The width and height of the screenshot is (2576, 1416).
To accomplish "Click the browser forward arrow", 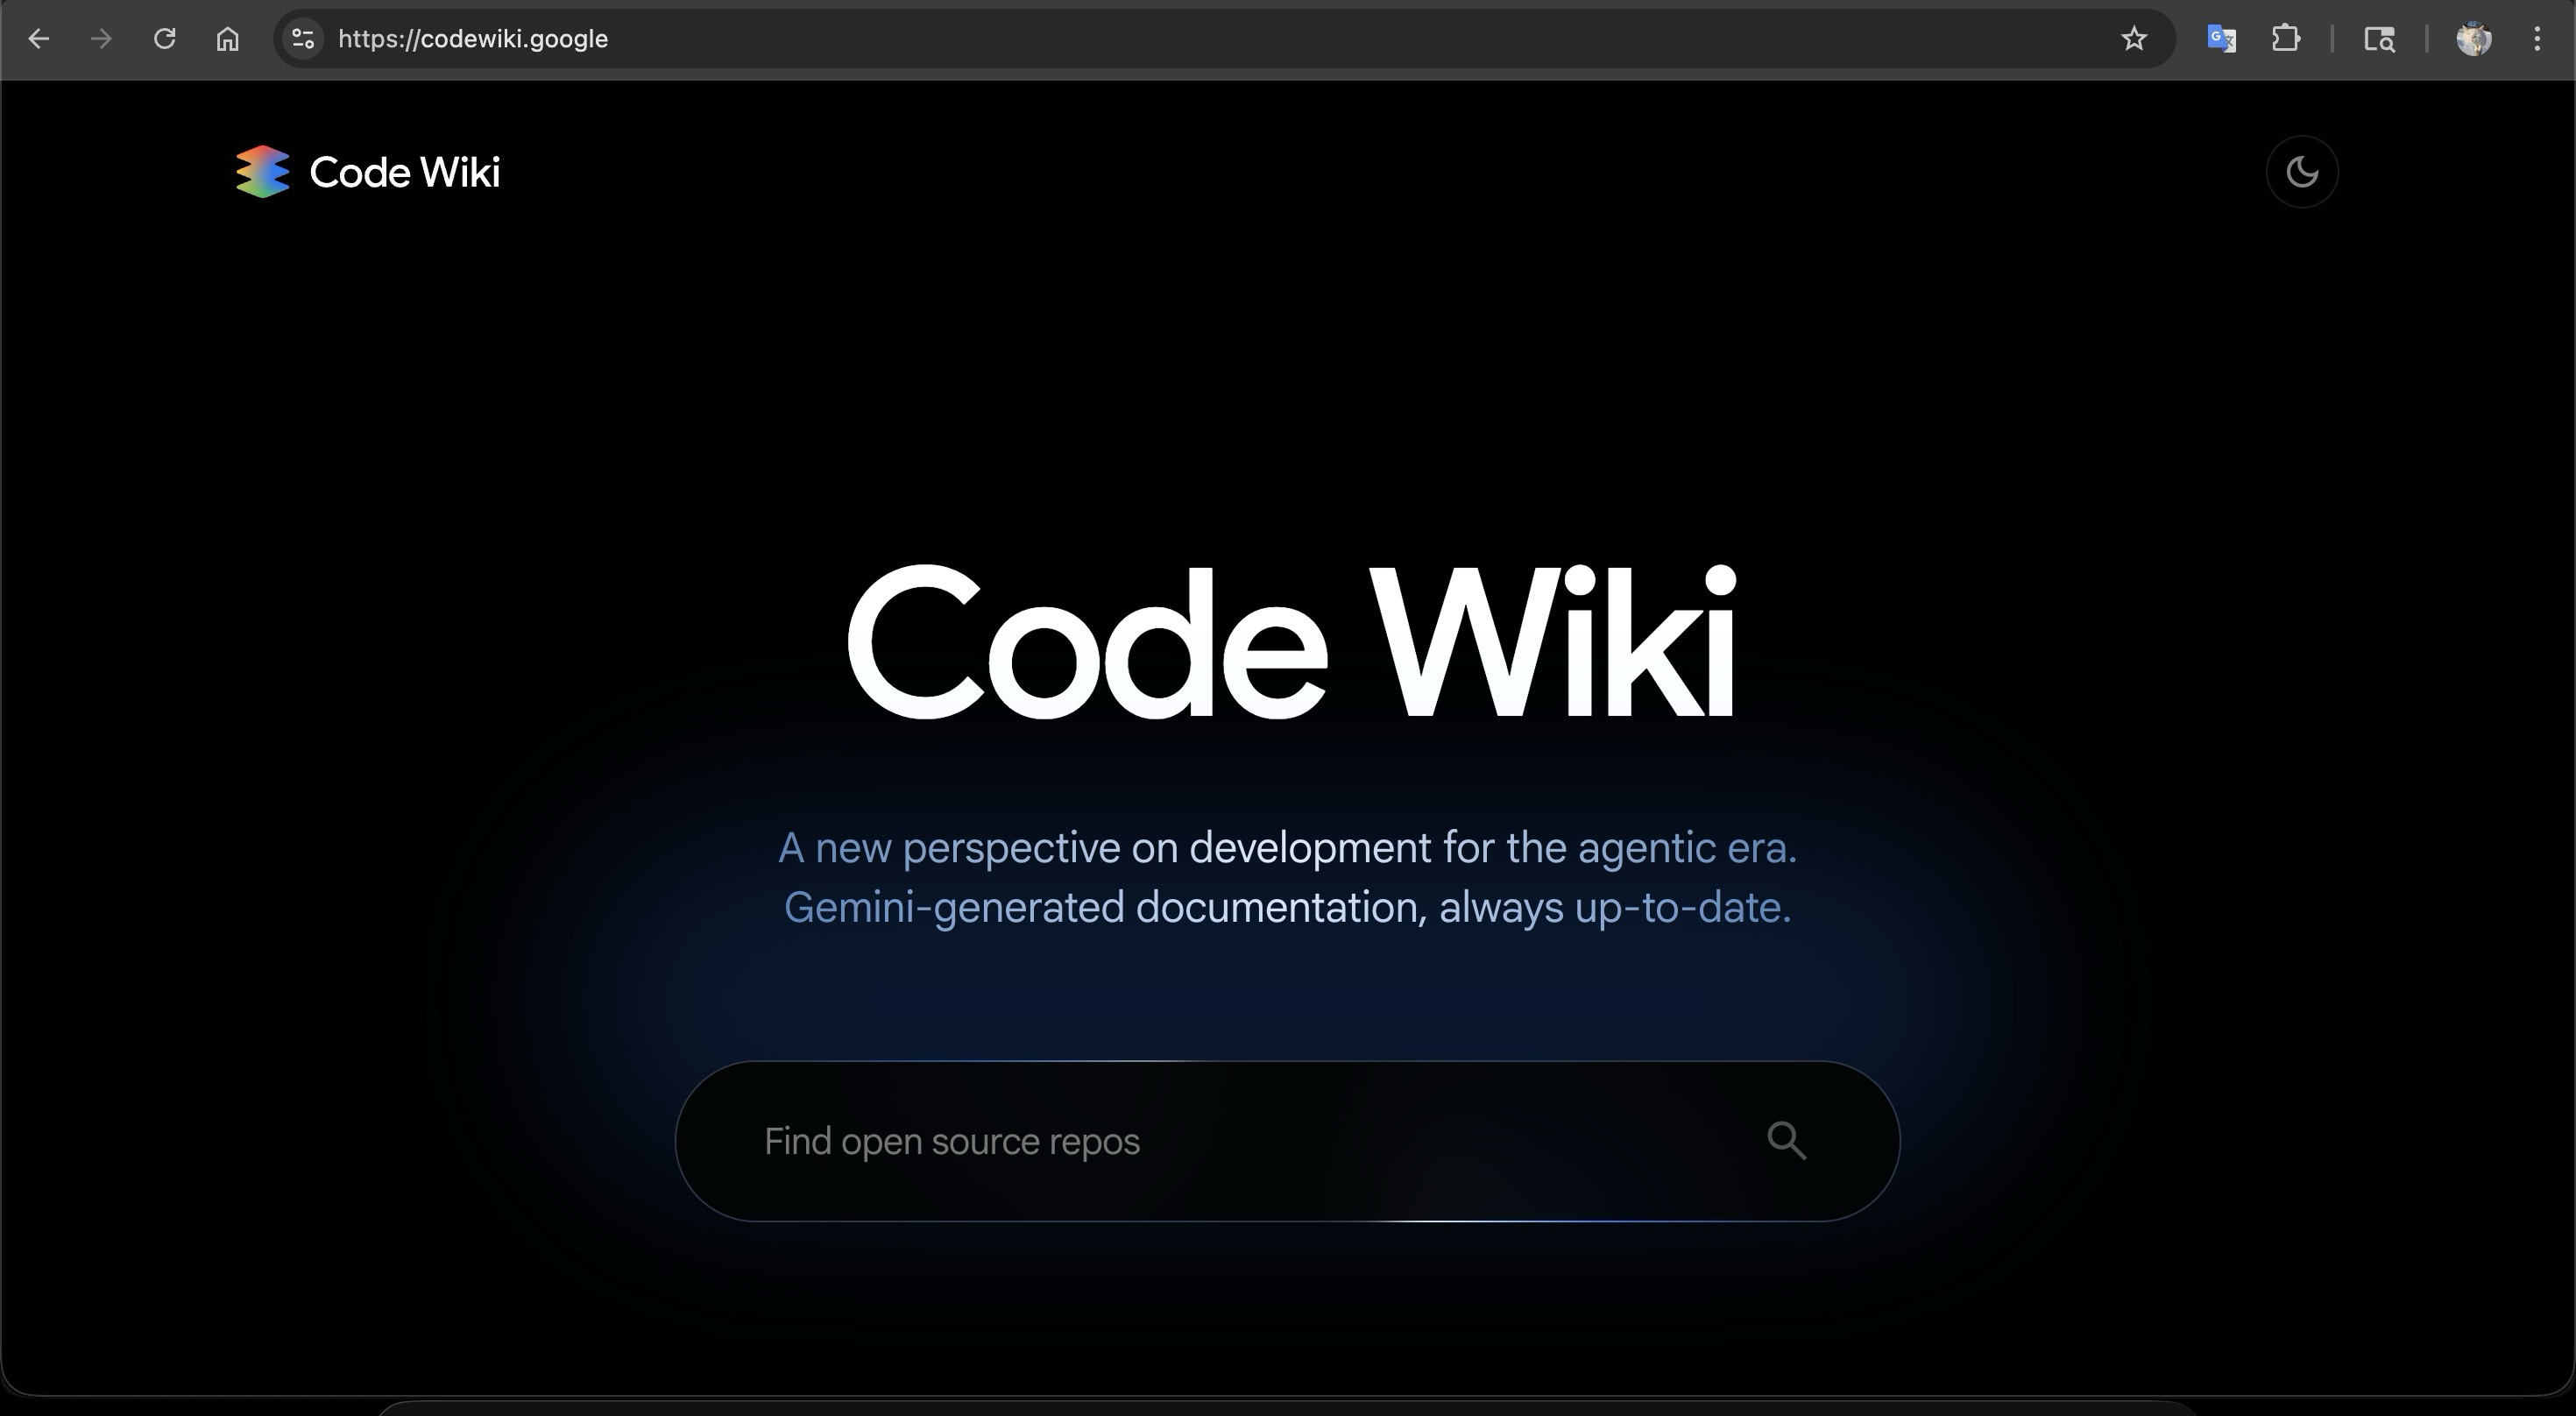I will click(x=101, y=39).
